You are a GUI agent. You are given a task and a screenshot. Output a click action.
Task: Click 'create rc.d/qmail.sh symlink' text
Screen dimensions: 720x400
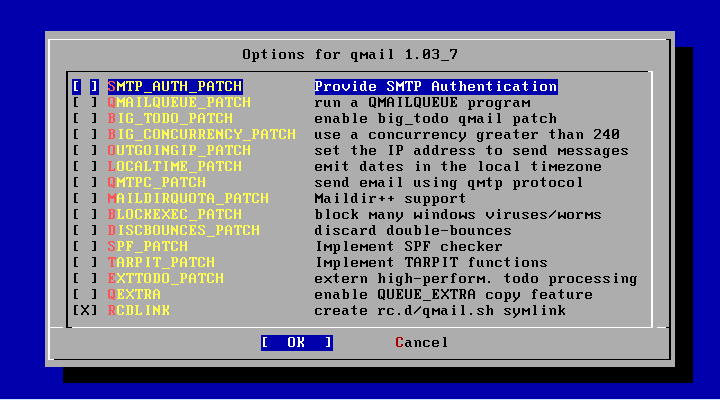[440, 310]
